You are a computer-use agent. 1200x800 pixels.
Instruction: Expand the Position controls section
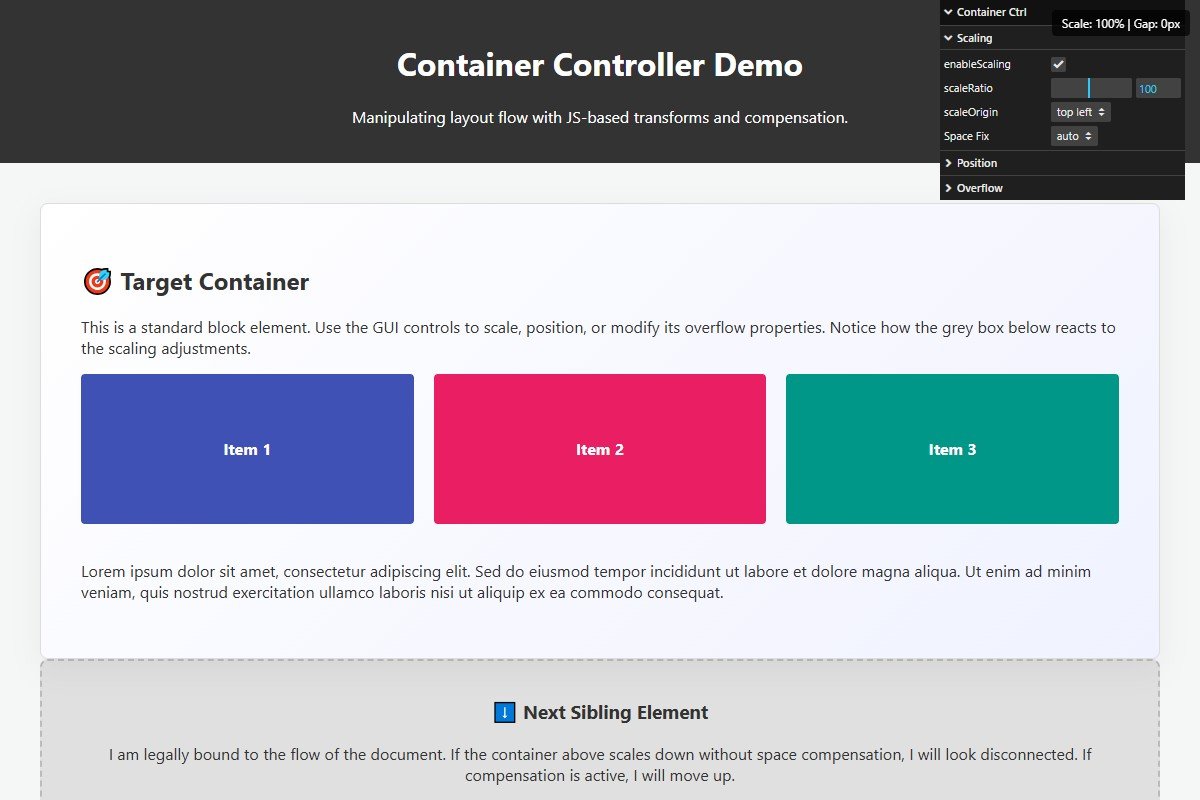click(976, 163)
